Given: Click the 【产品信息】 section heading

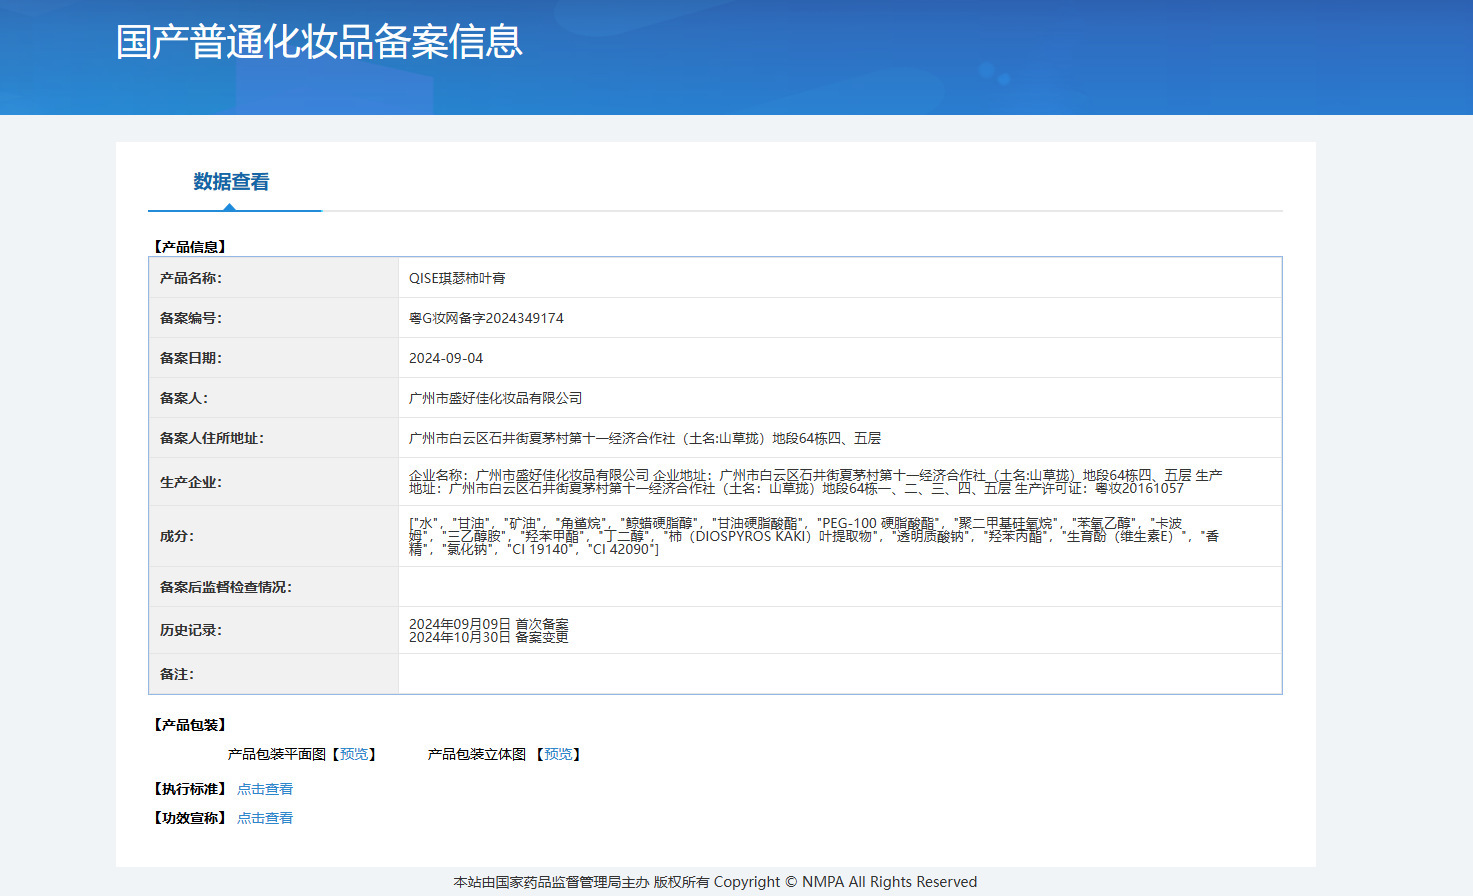Looking at the screenshot, I should point(190,247).
